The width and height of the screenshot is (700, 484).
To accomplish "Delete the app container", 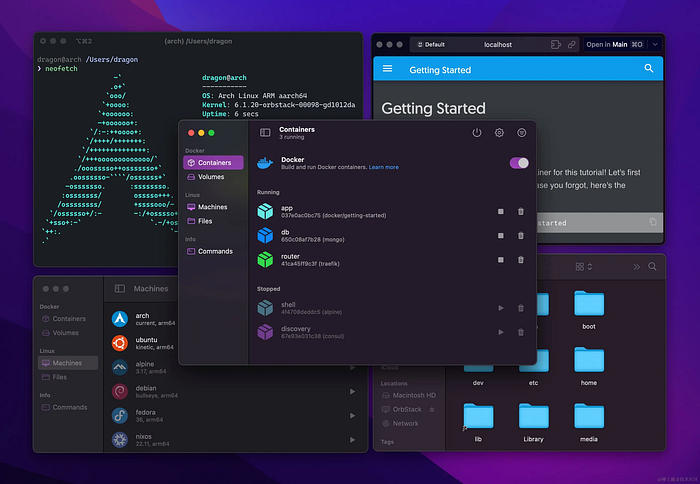I will [521, 212].
